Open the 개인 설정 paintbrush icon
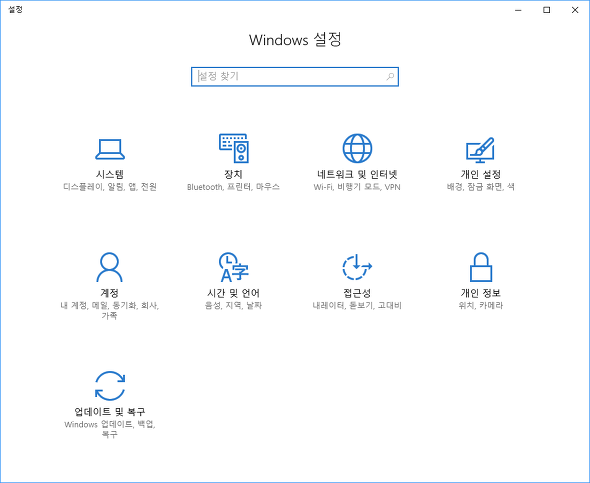This screenshot has height=483, width=590. (x=481, y=150)
